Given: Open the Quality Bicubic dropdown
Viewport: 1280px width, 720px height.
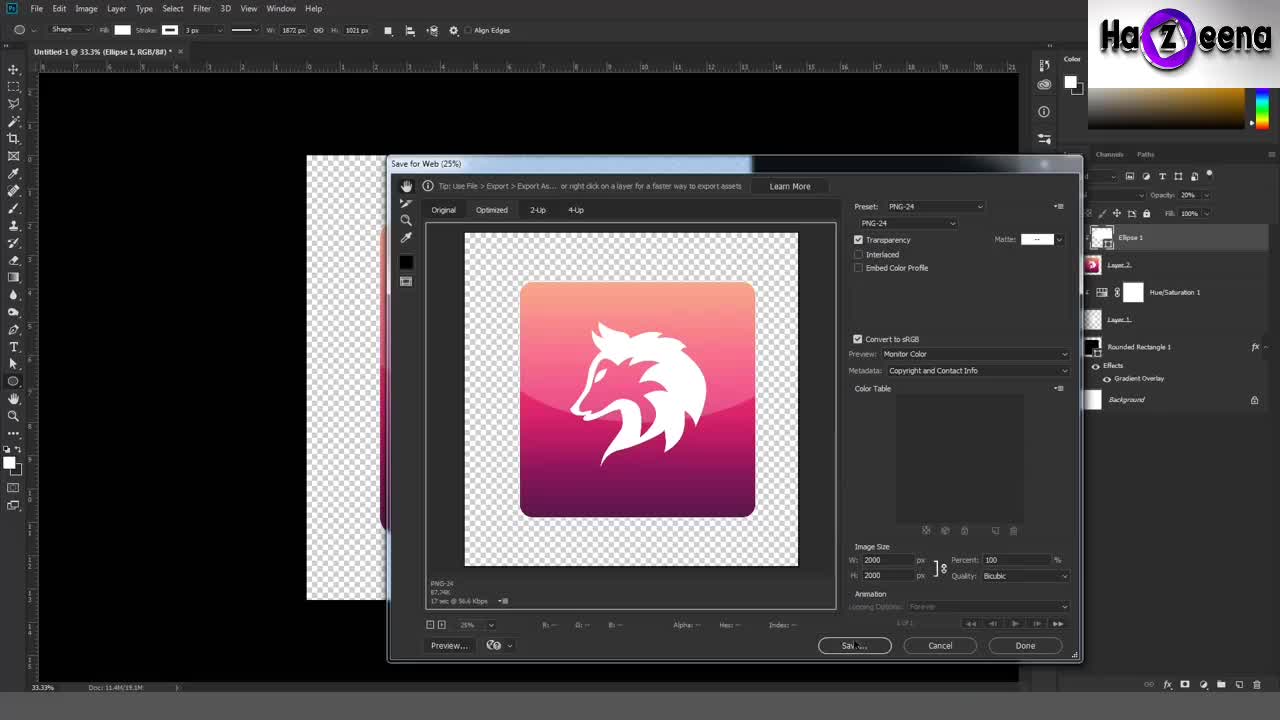Looking at the screenshot, I should click(x=1025, y=576).
